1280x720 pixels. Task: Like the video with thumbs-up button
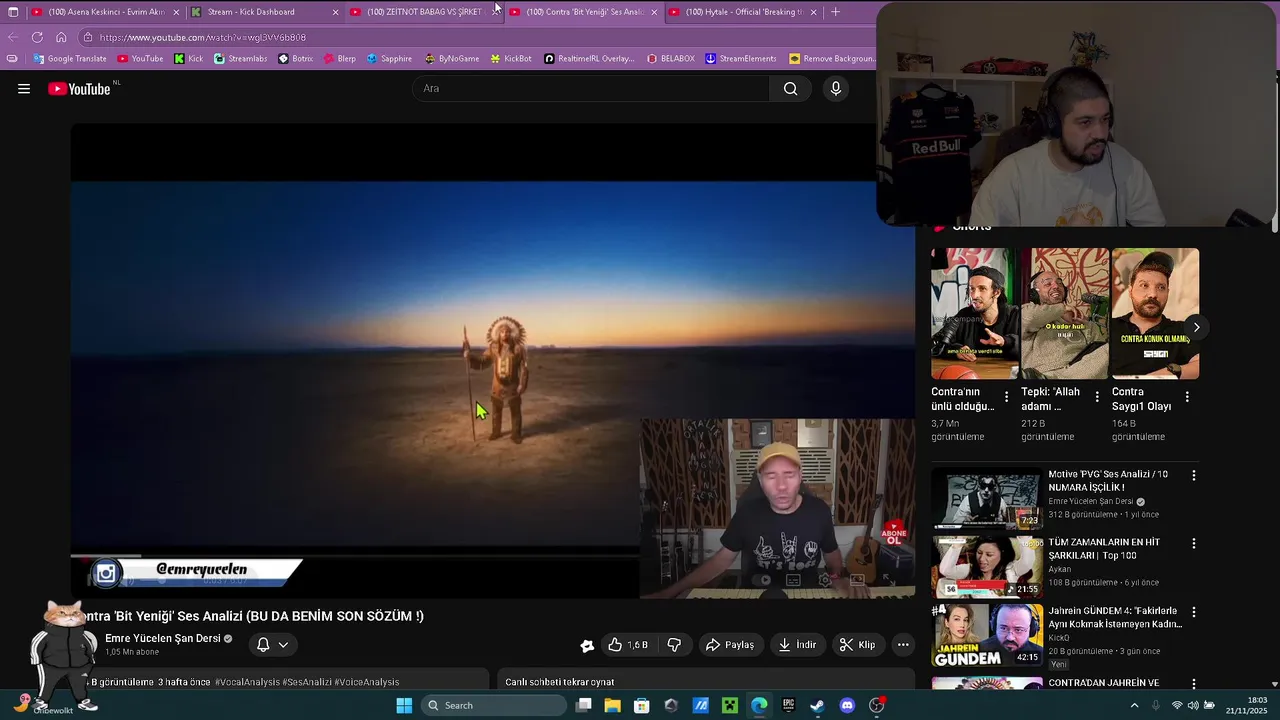tap(628, 645)
